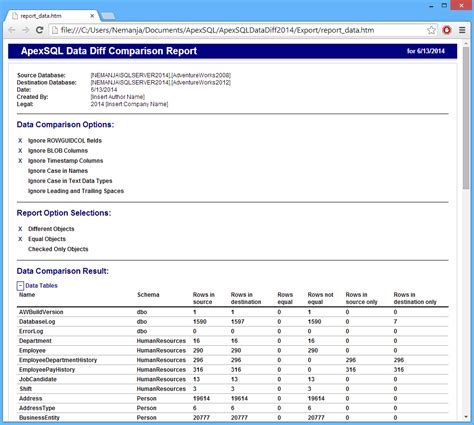Click the Data Comparison Result heading
This screenshot has height=425, width=474.
(x=63, y=271)
